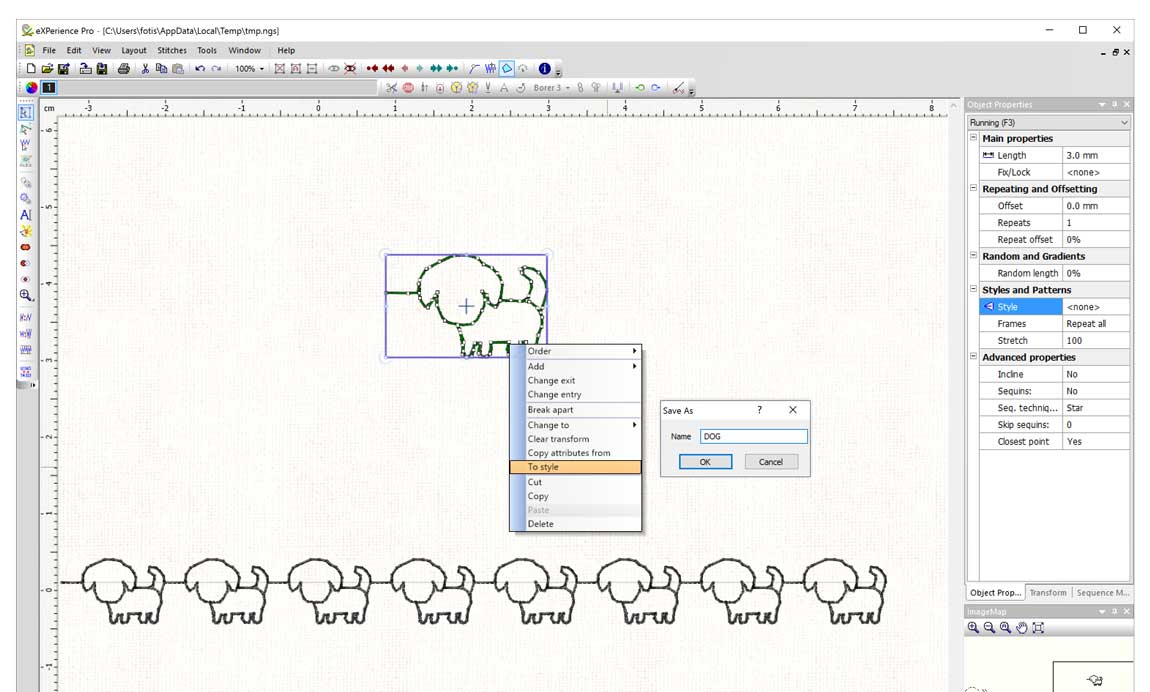
Task: Cut selection with the scissors toolbar icon
Action: pos(145,69)
